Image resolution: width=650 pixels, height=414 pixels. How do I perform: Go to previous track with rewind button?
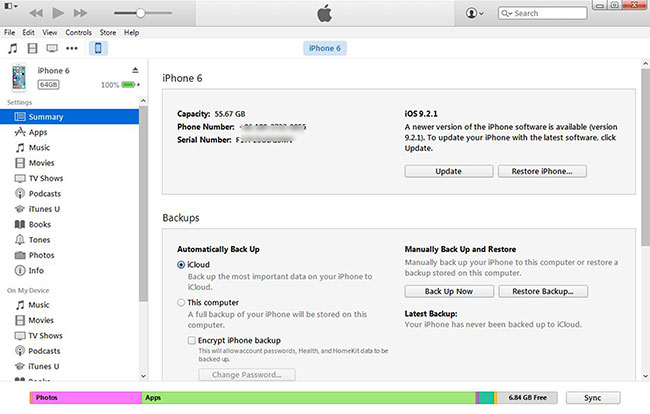point(36,13)
